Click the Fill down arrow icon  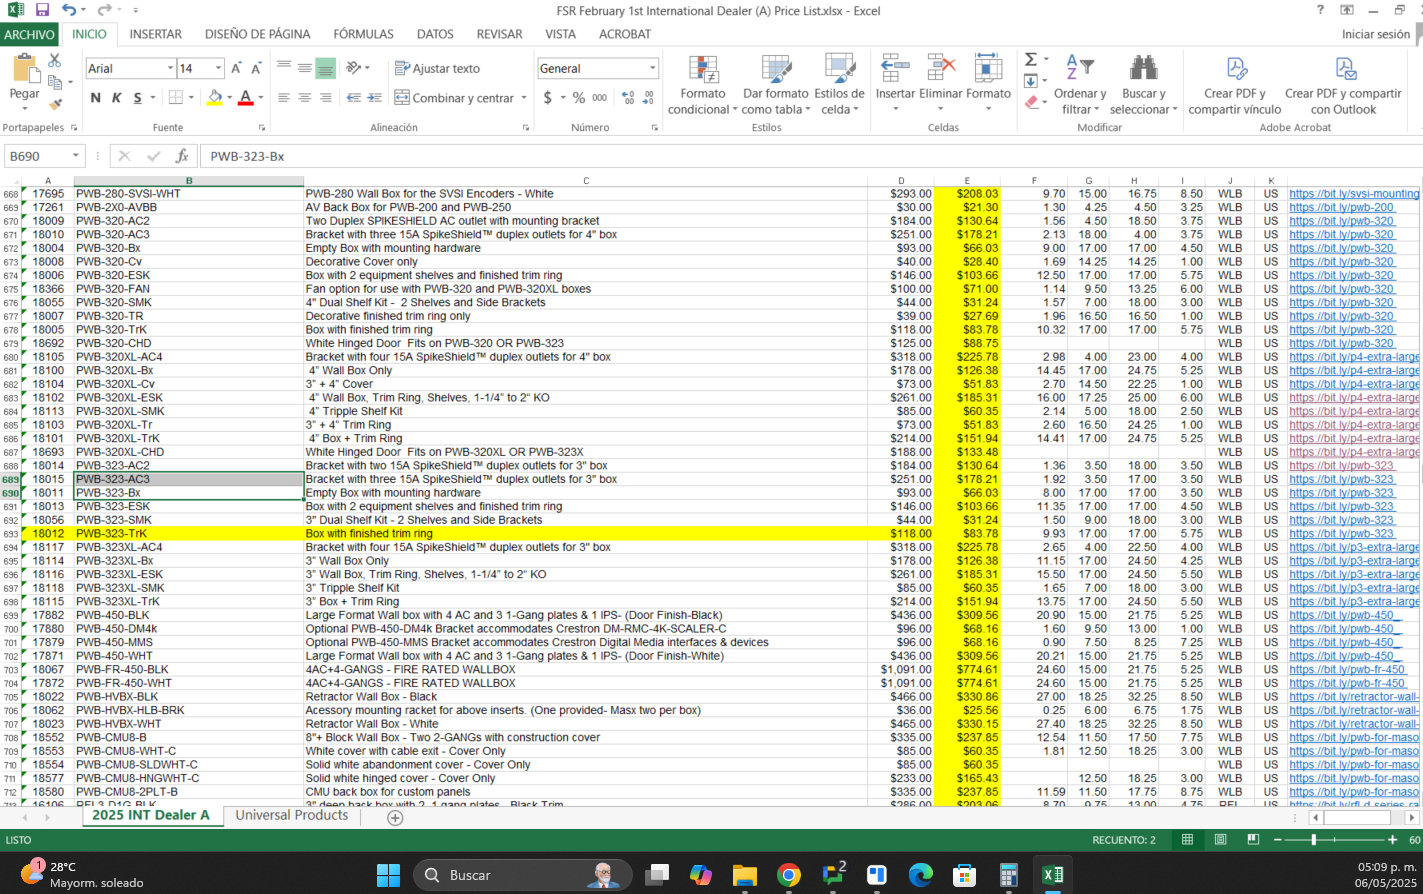1031,81
